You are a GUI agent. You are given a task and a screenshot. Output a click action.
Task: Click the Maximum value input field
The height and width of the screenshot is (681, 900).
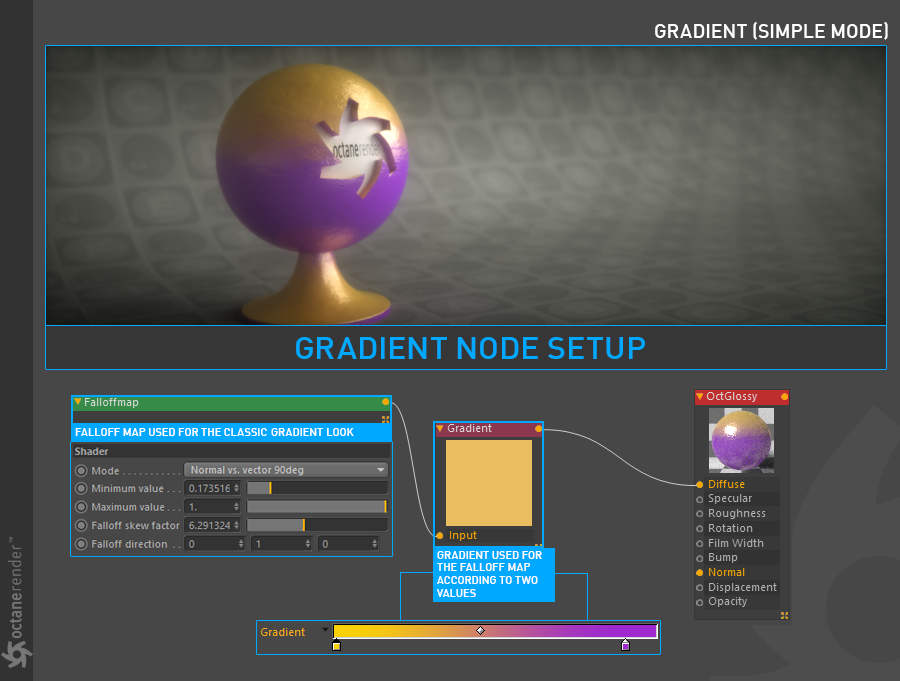pyautogui.click(x=212, y=507)
